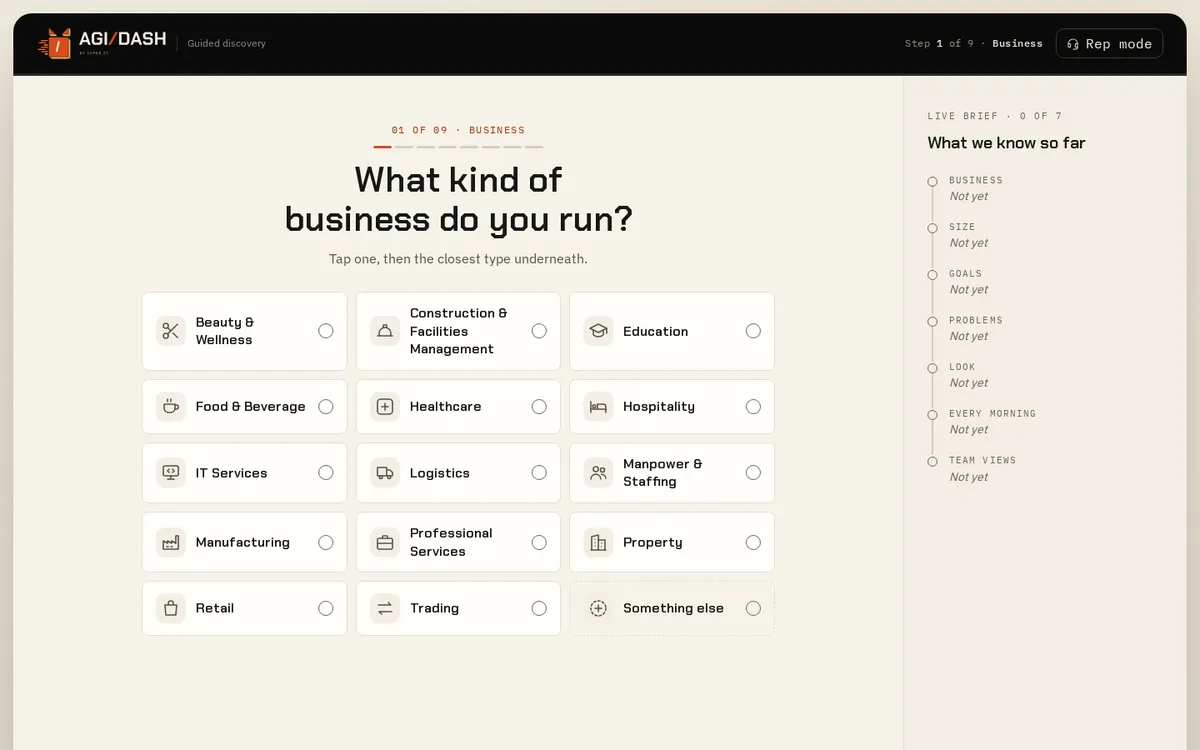Click the headset icon in Rep mode
Image resolution: width=1200 pixels, height=750 pixels.
(x=1073, y=44)
